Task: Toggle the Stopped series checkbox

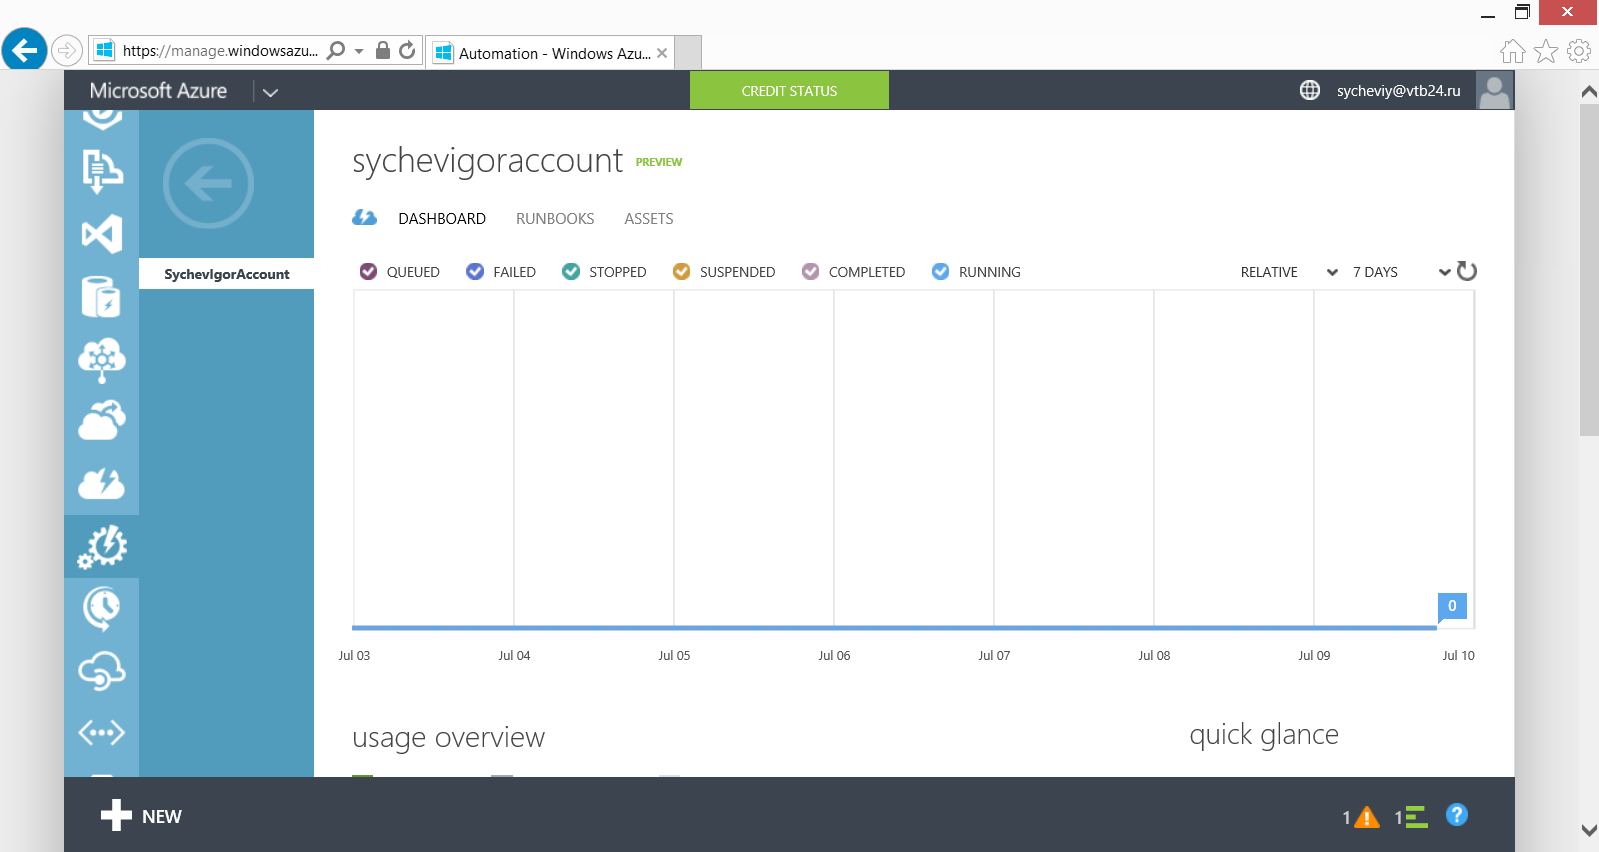Action: pos(571,271)
